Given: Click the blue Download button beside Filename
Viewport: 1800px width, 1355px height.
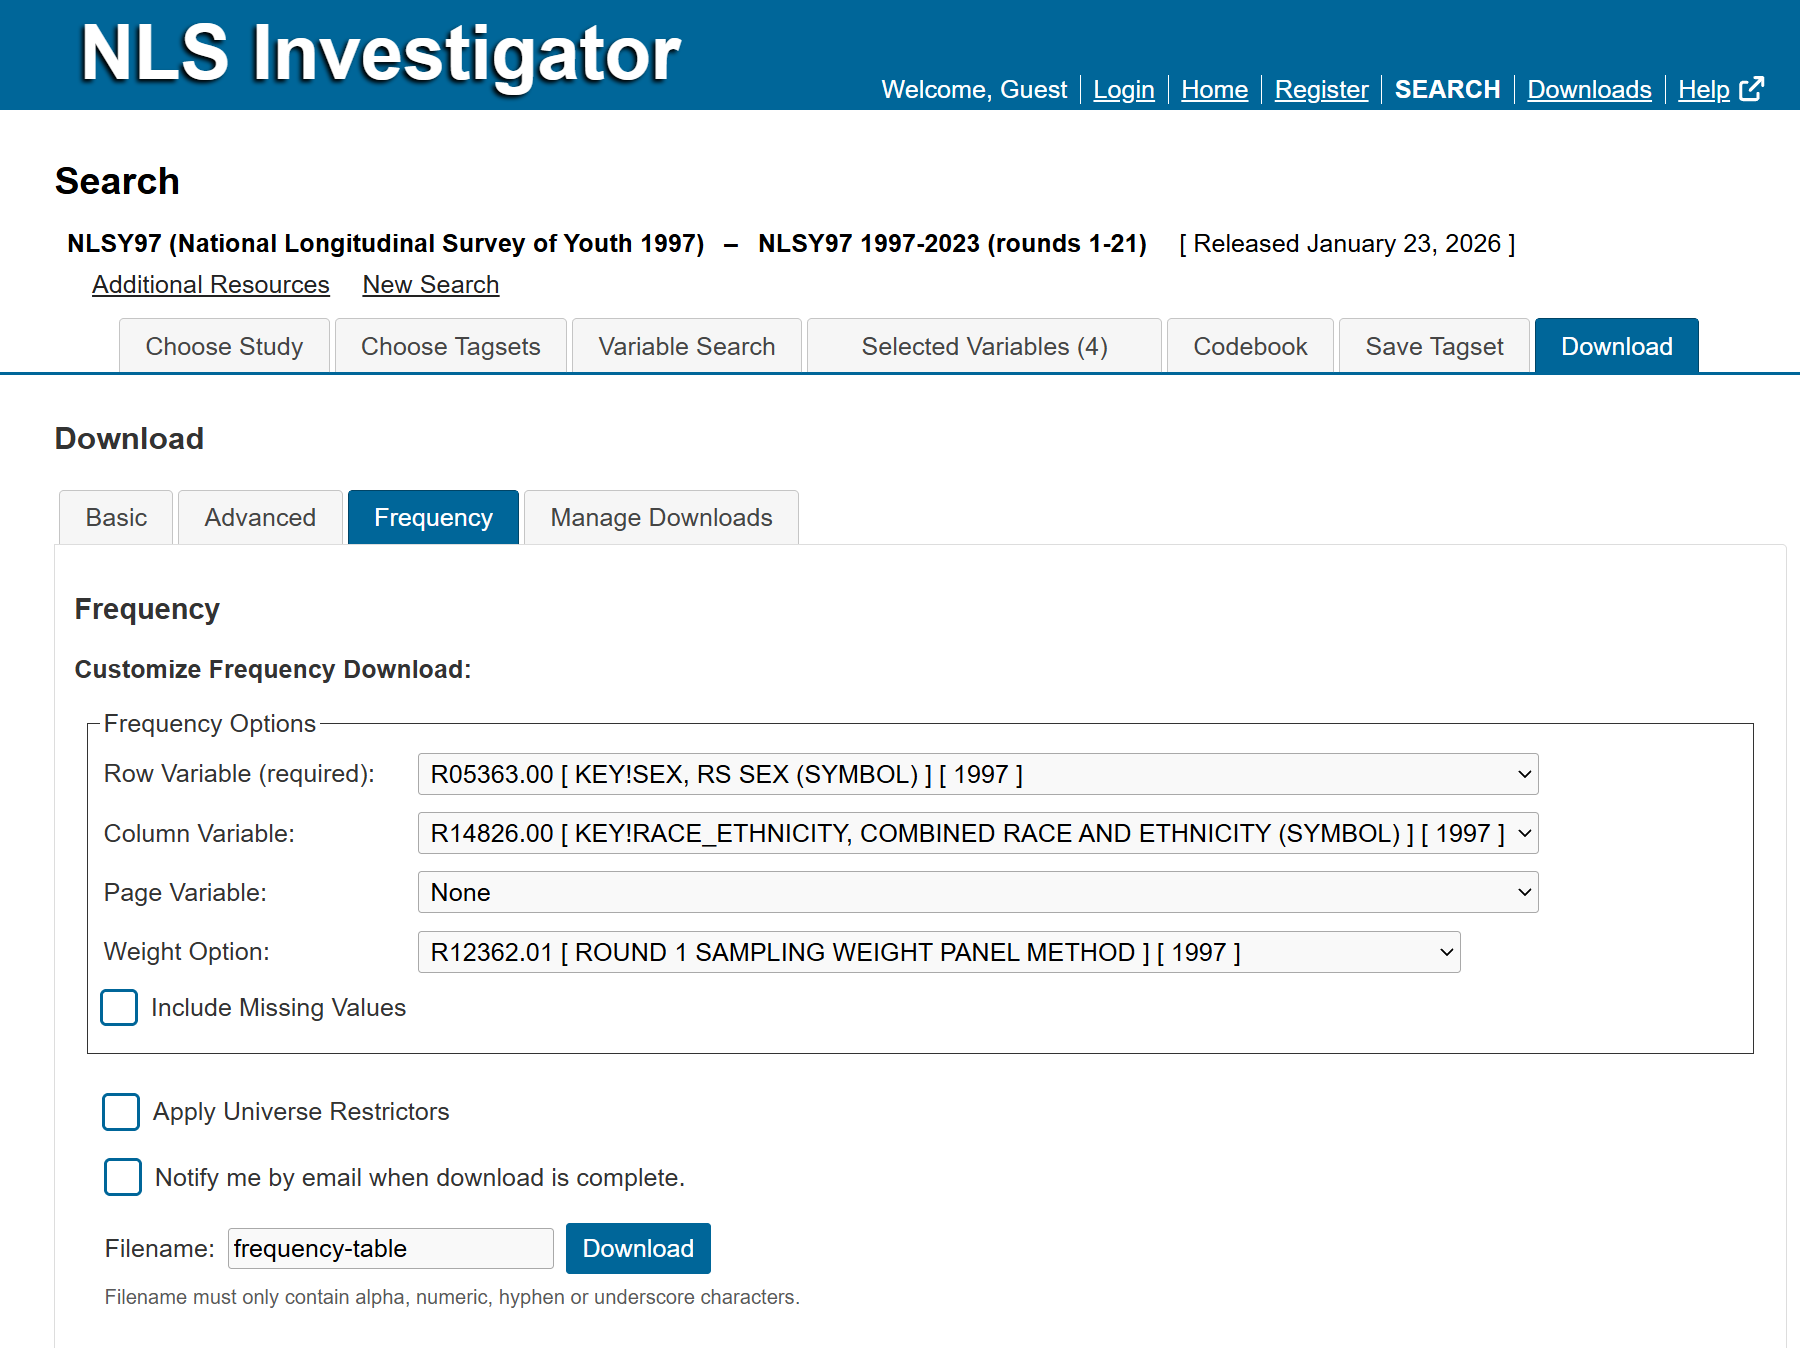Looking at the screenshot, I should click(x=638, y=1248).
